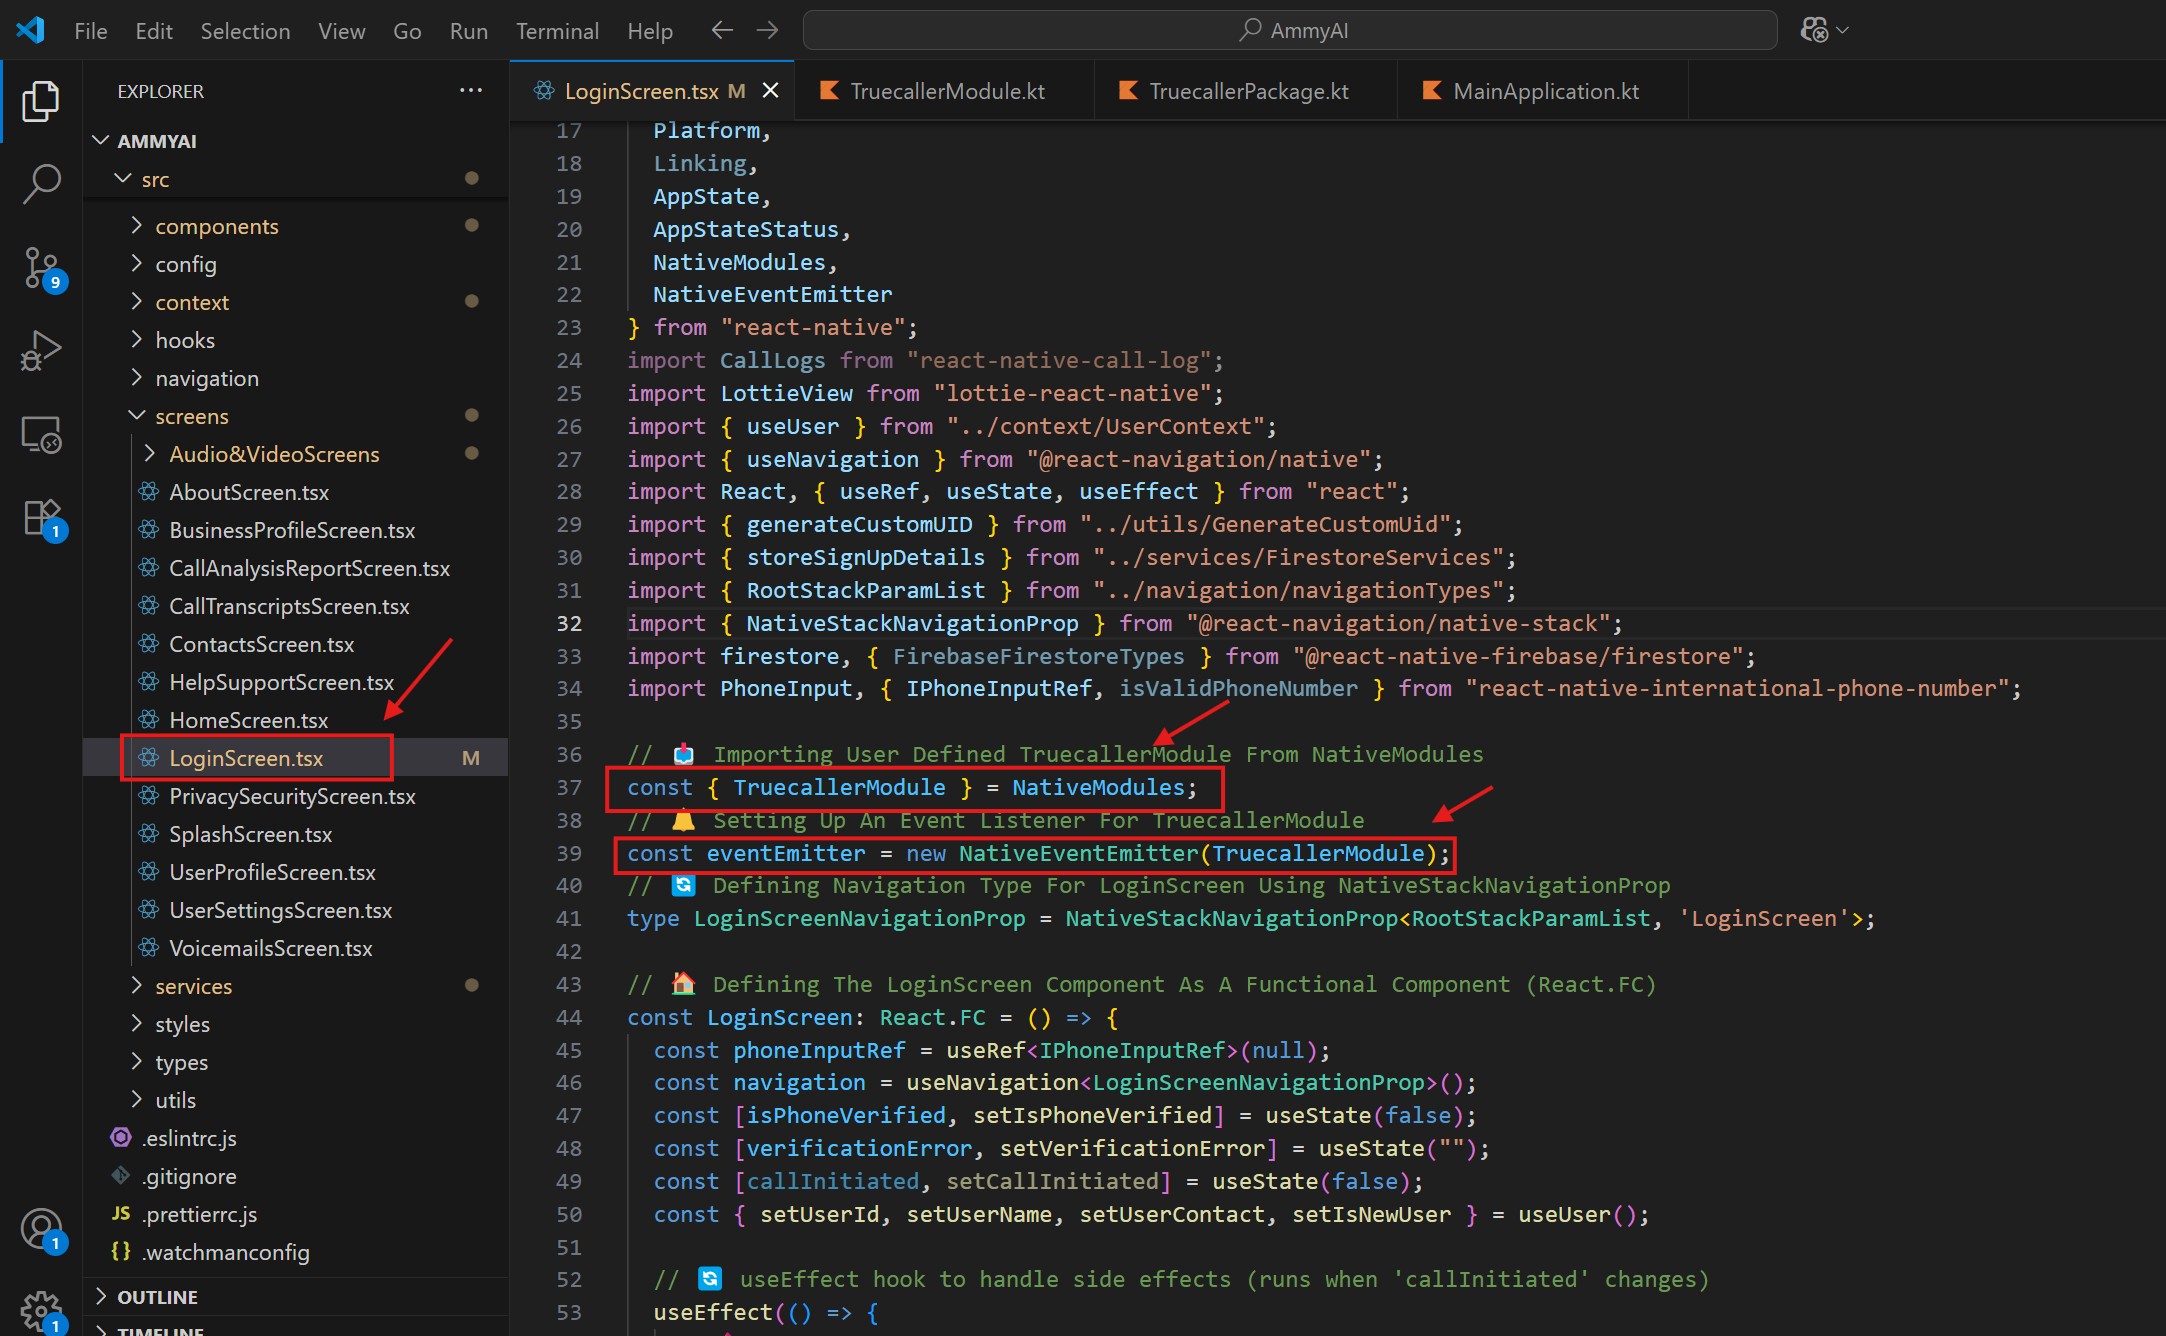2166x1336 pixels.
Task: Click the AmmyAI command center search box
Action: [x=1290, y=31]
